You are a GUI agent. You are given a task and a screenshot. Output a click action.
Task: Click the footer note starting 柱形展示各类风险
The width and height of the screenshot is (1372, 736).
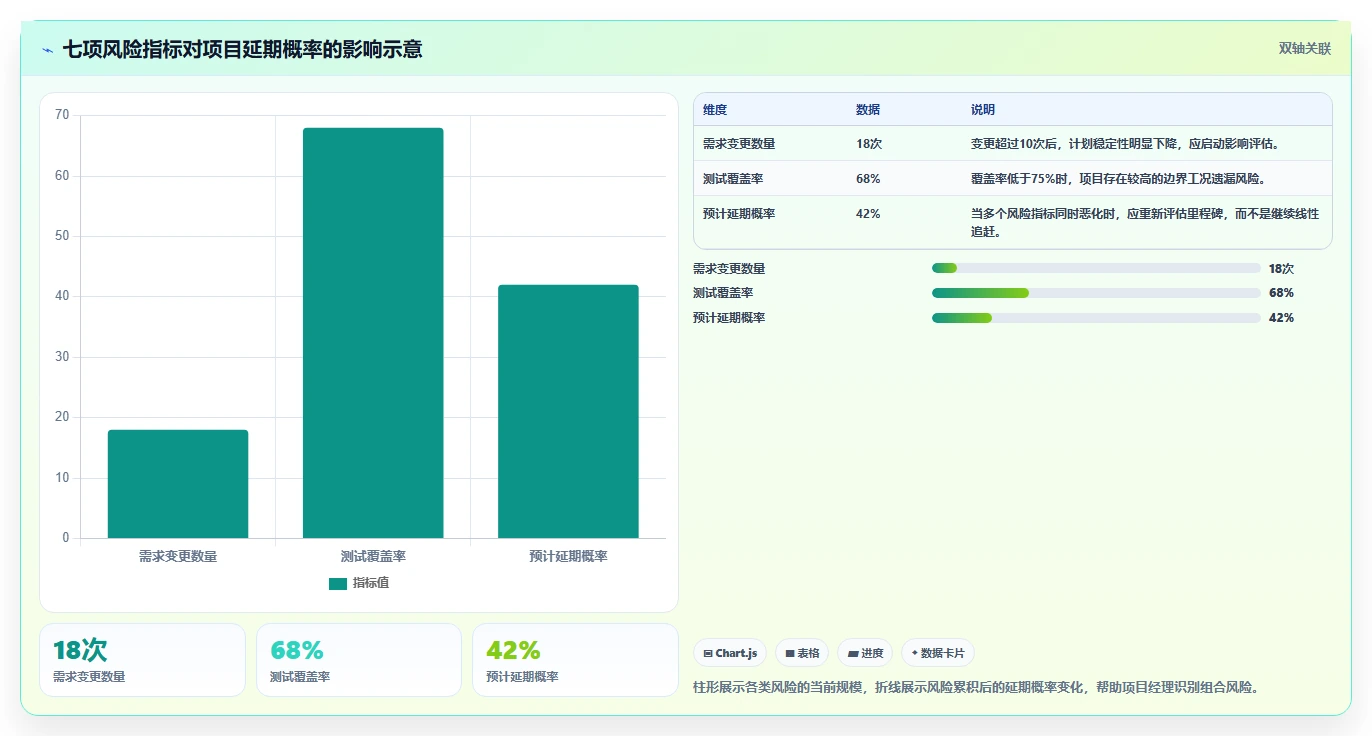click(976, 688)
